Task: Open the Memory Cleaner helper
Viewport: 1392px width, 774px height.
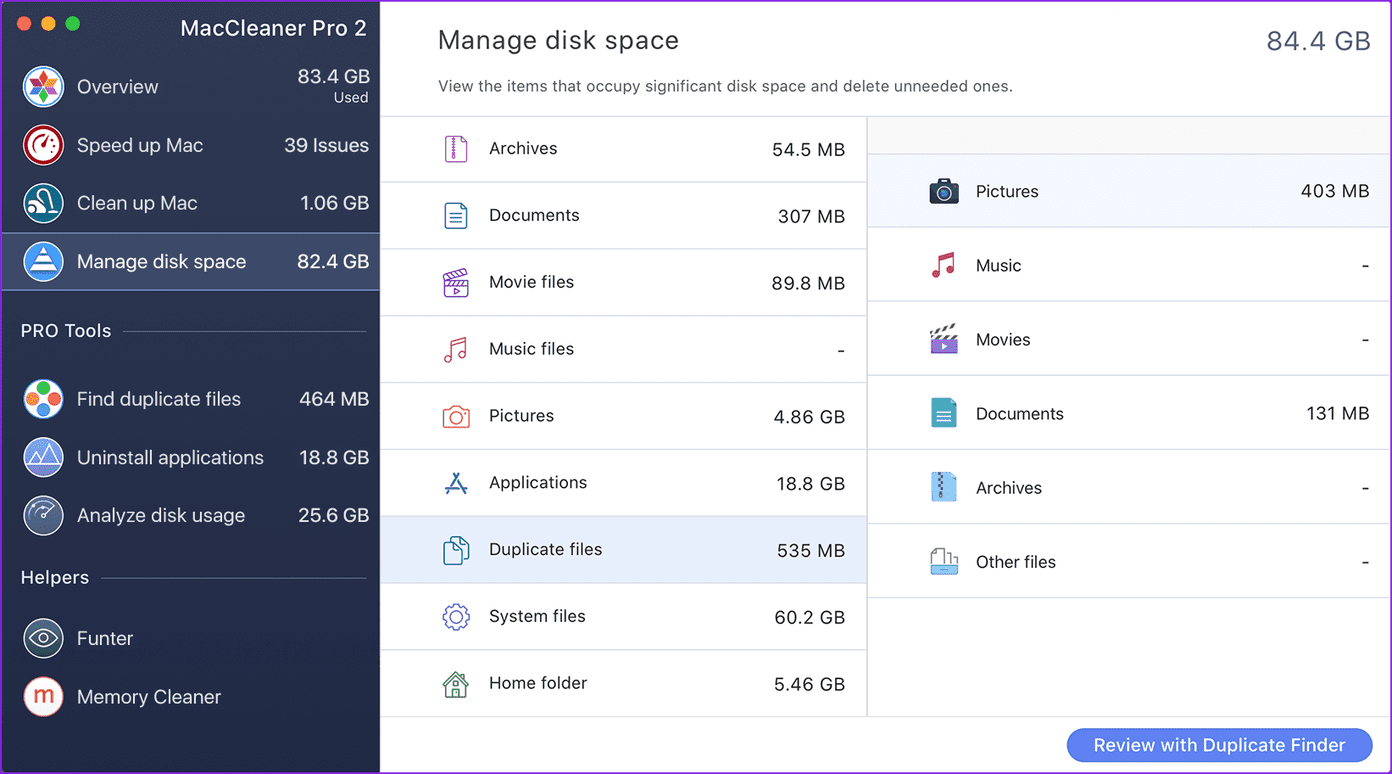Action: click(x=191, y=697)
